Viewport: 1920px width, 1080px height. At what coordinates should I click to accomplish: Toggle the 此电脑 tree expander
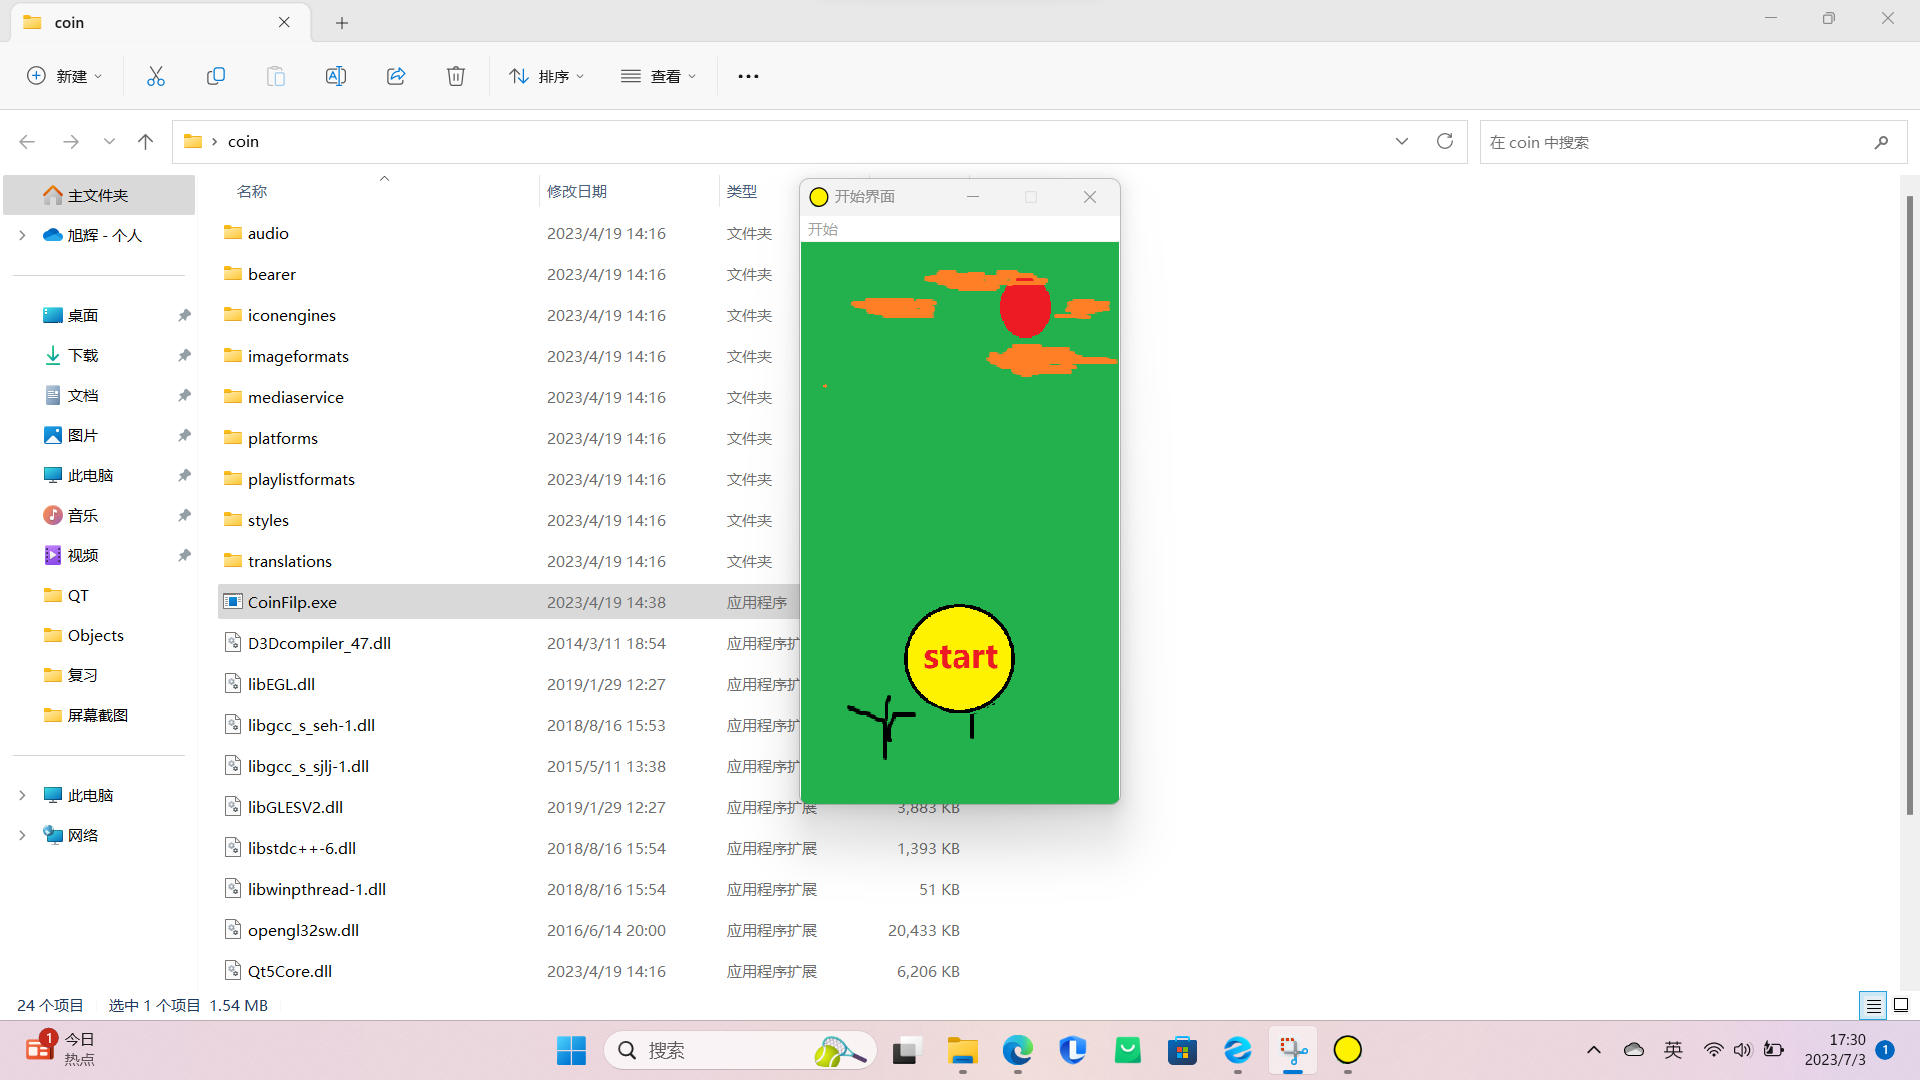click(x=21, y=794)
